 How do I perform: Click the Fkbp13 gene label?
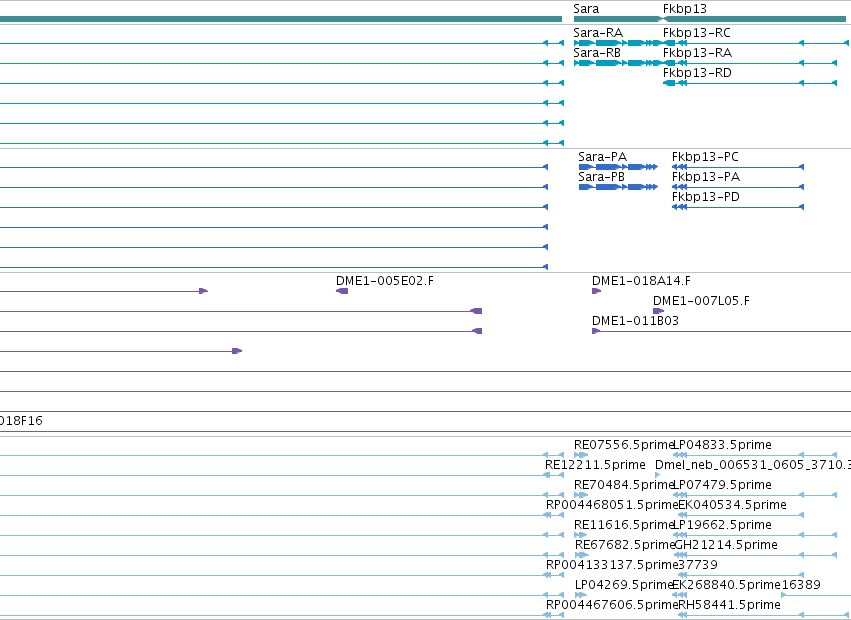685,9
